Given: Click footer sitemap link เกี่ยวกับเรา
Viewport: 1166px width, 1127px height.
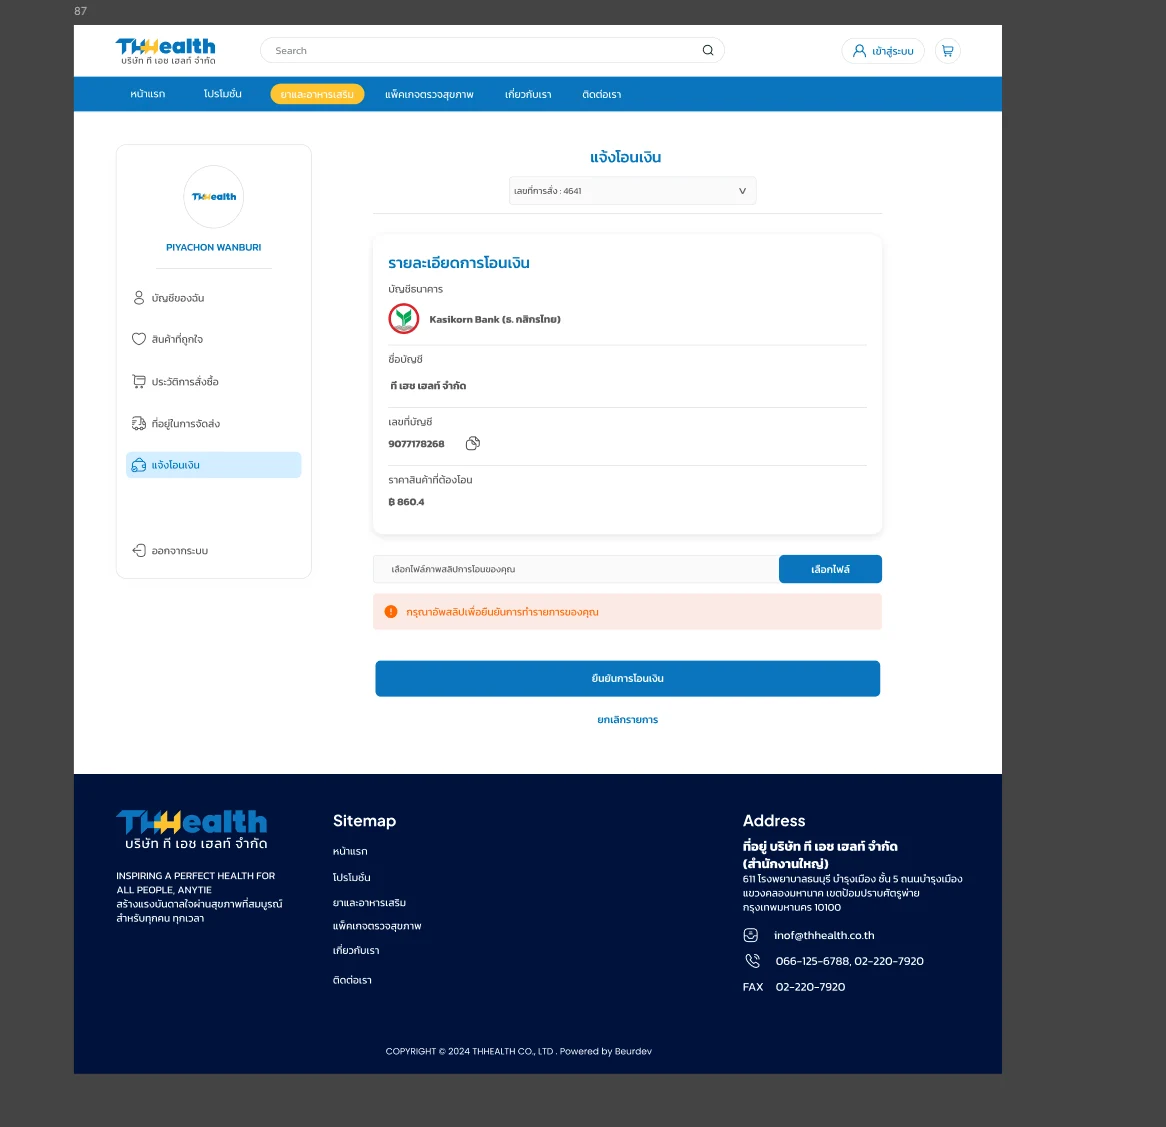Looking at the screenshot, I should tap(355, 951).
